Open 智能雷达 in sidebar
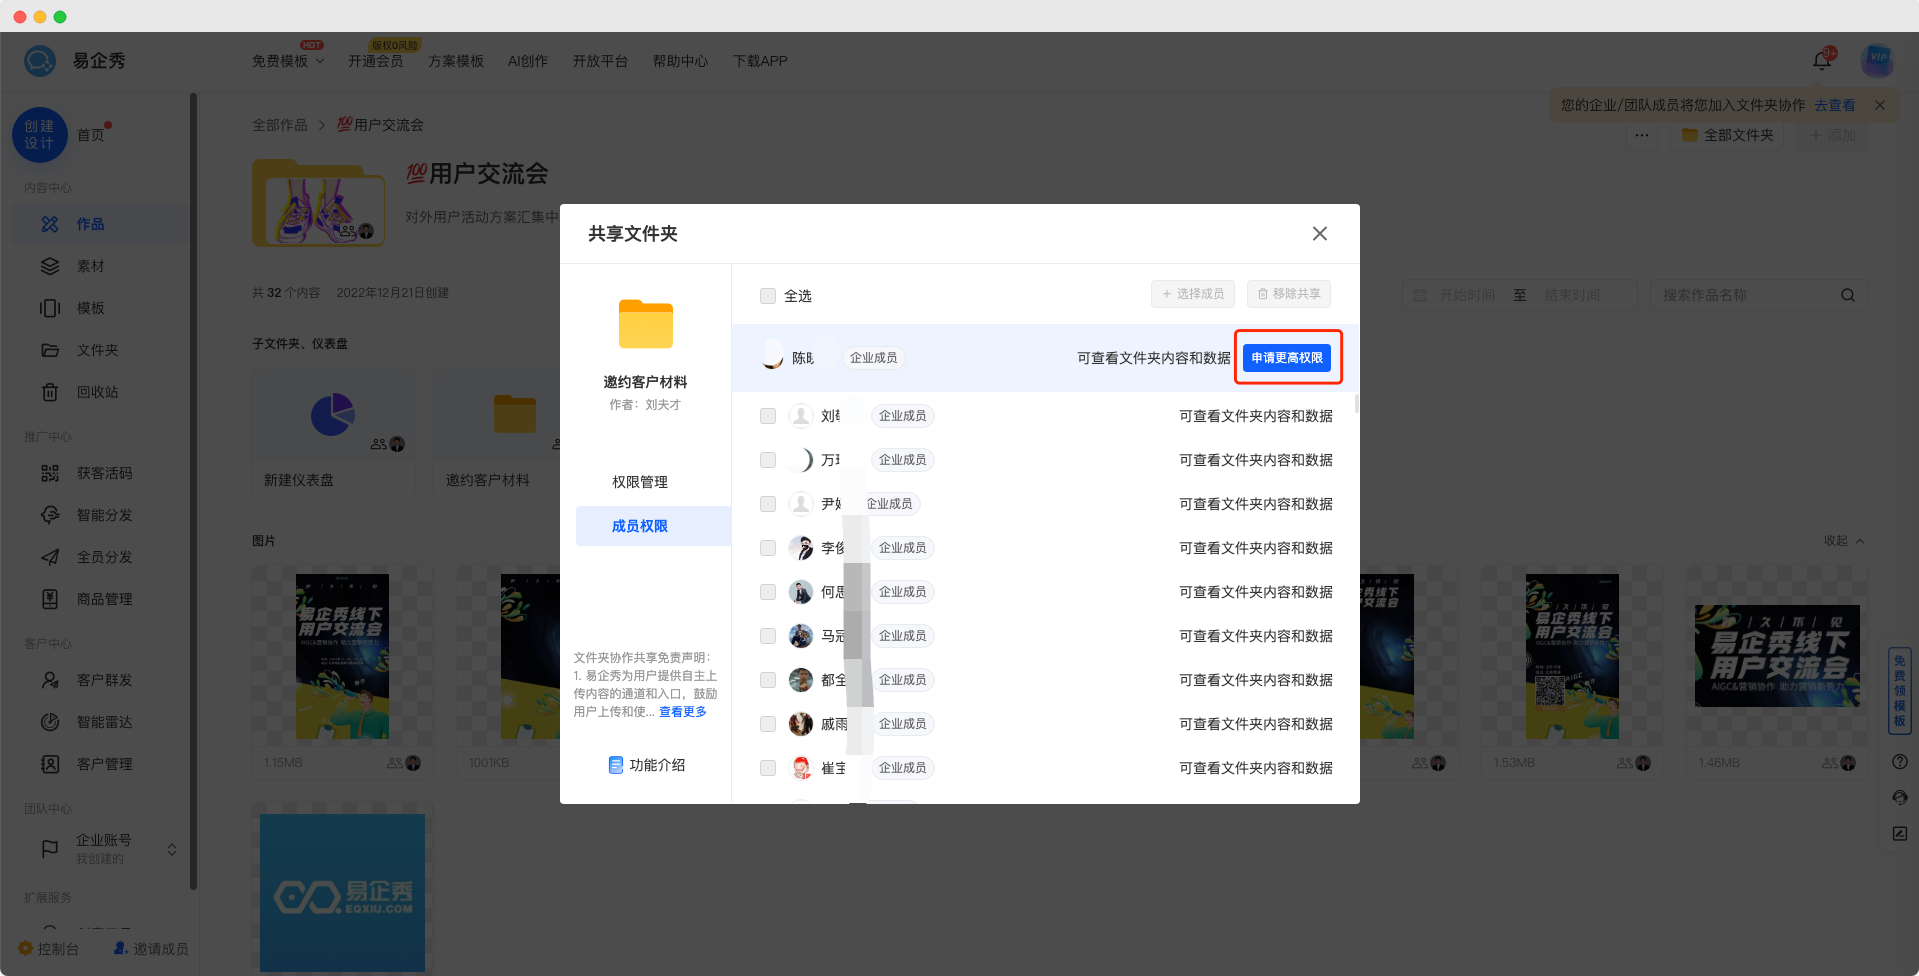This screenshot has height=976, width=1919. [104, 722]
